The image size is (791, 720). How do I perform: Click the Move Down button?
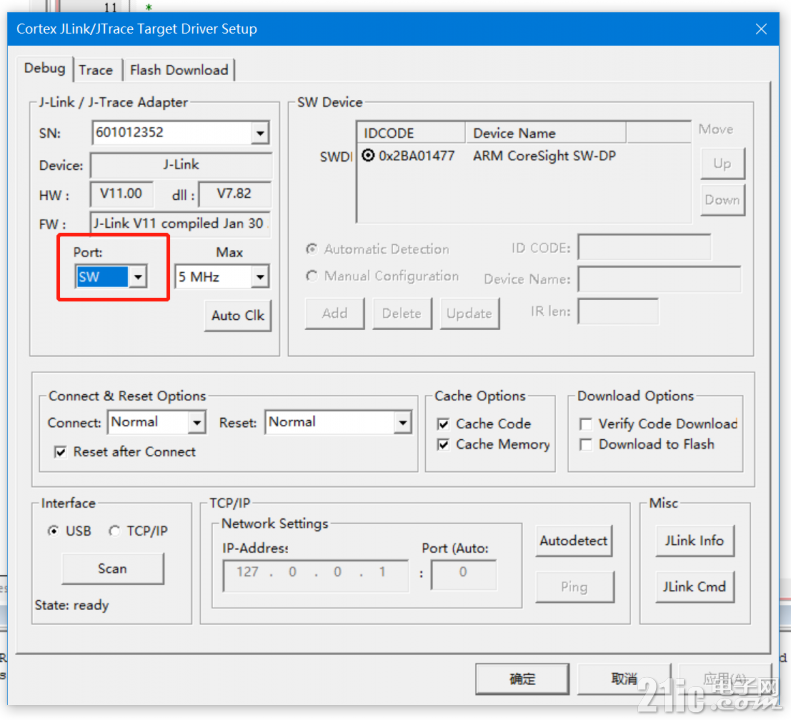[722, 200]
